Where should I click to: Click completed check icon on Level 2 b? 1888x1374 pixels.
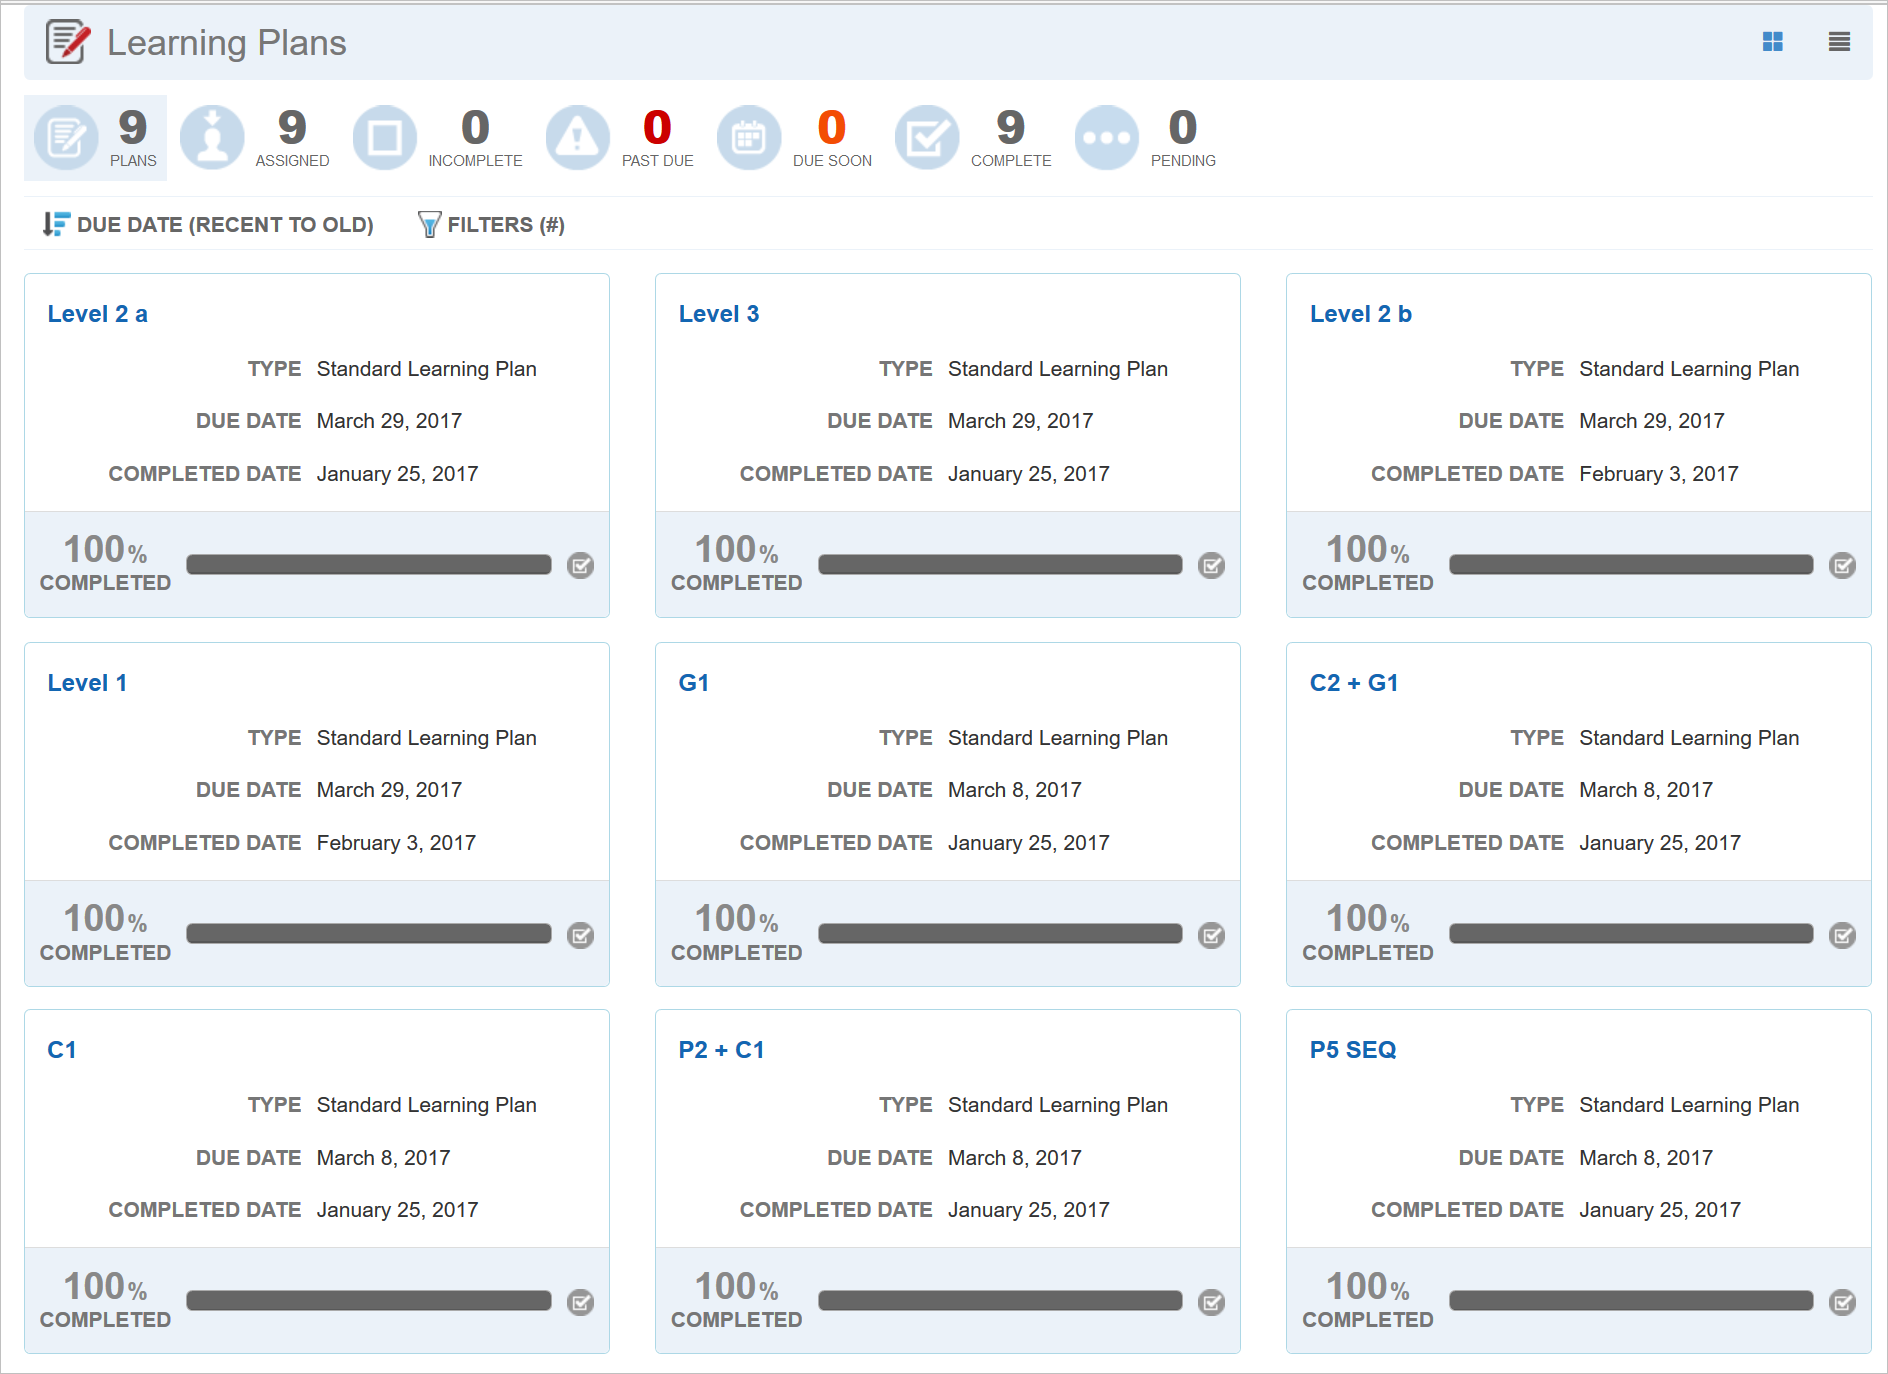(1843, 566)
